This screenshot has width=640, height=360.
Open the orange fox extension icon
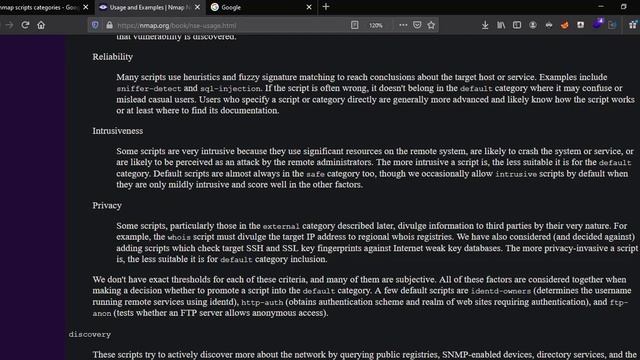(x=564, y=25)
